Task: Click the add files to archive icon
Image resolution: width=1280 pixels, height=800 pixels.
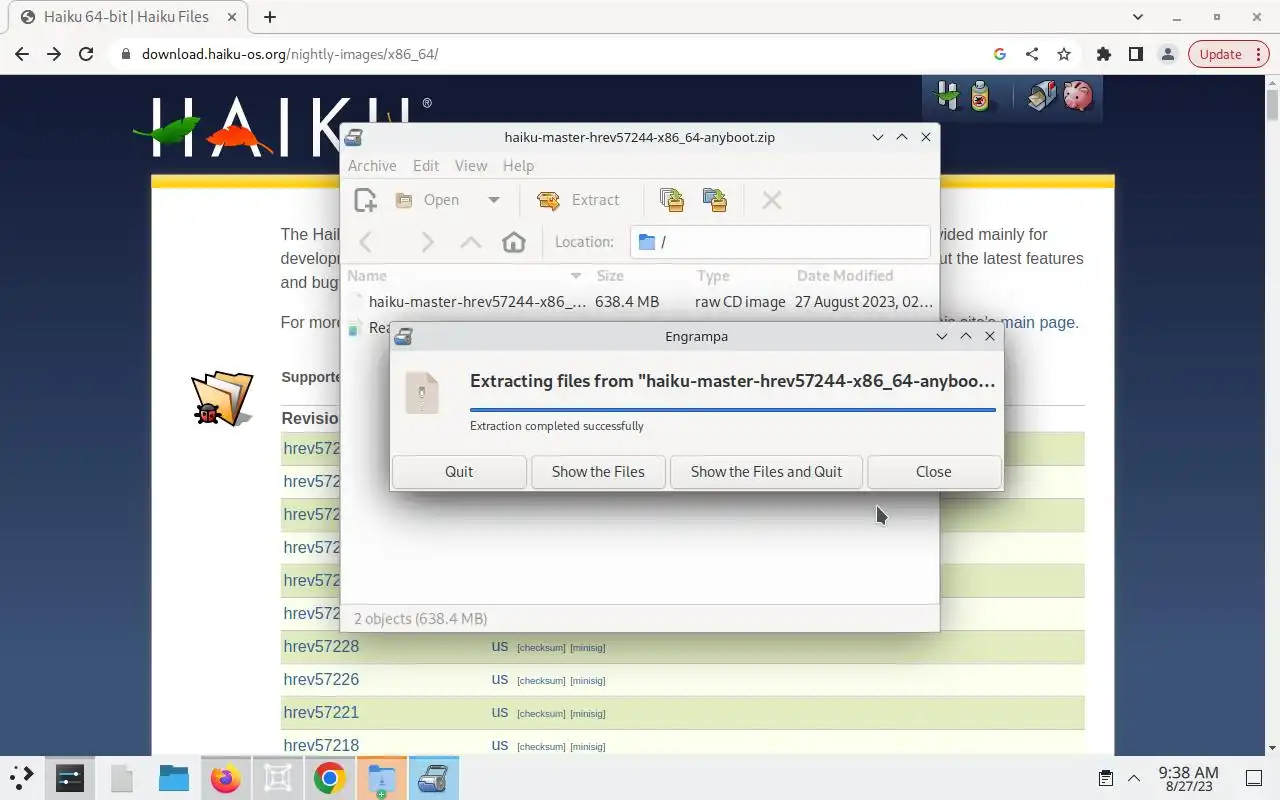Action: 672,200
